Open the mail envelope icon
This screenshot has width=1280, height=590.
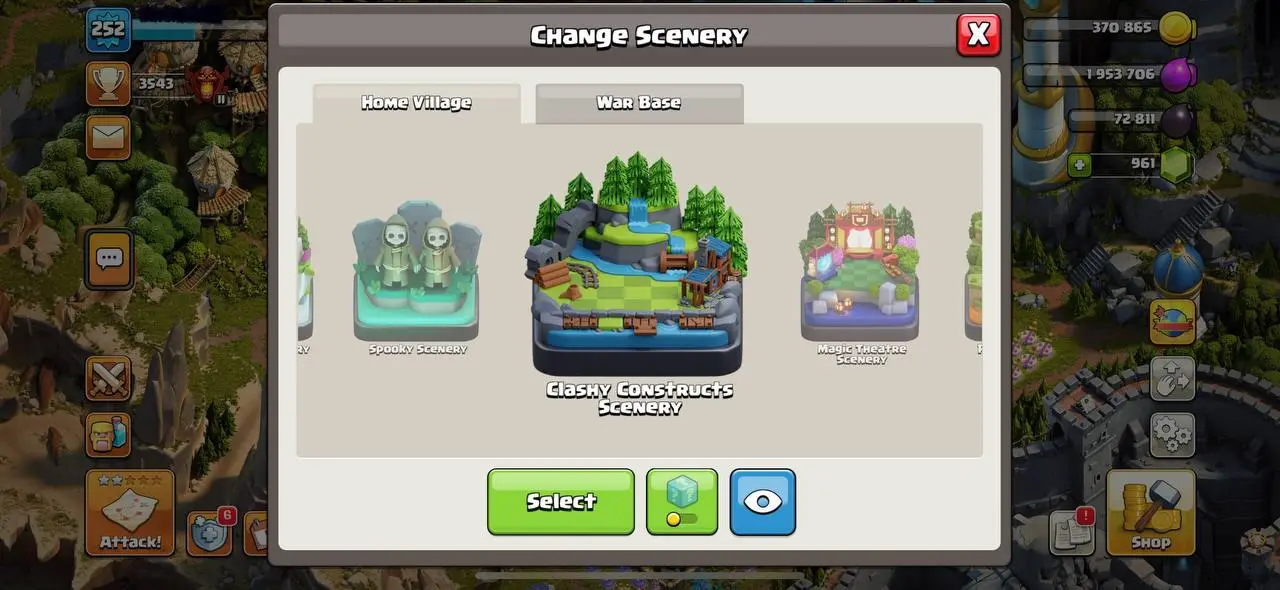tap(108, 137)
